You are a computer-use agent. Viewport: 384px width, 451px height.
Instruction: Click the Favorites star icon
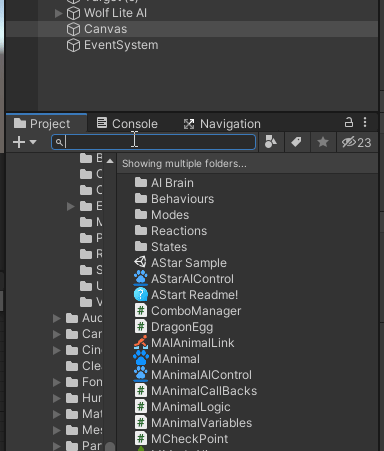coord(323,142)
